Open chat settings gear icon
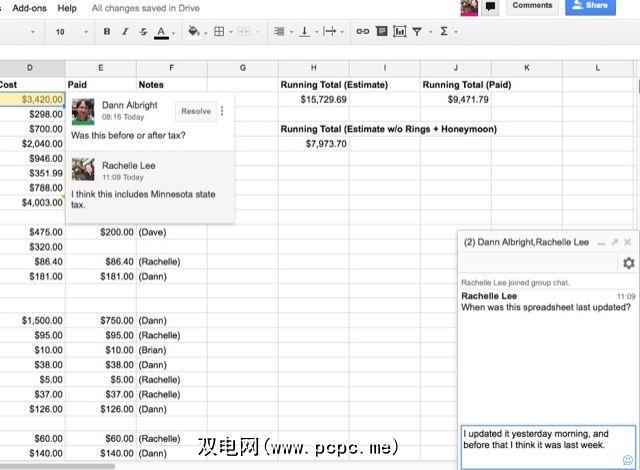Viewport: 640px width, 470px height. click(x=629, y=263)
